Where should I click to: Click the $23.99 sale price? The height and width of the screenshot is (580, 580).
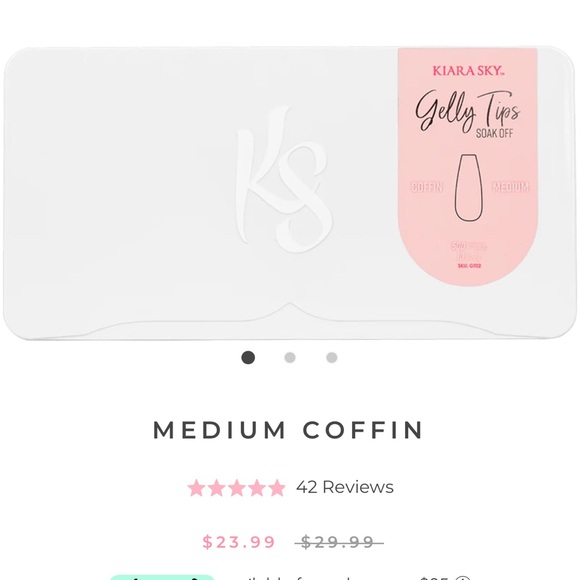pos(239,542)
